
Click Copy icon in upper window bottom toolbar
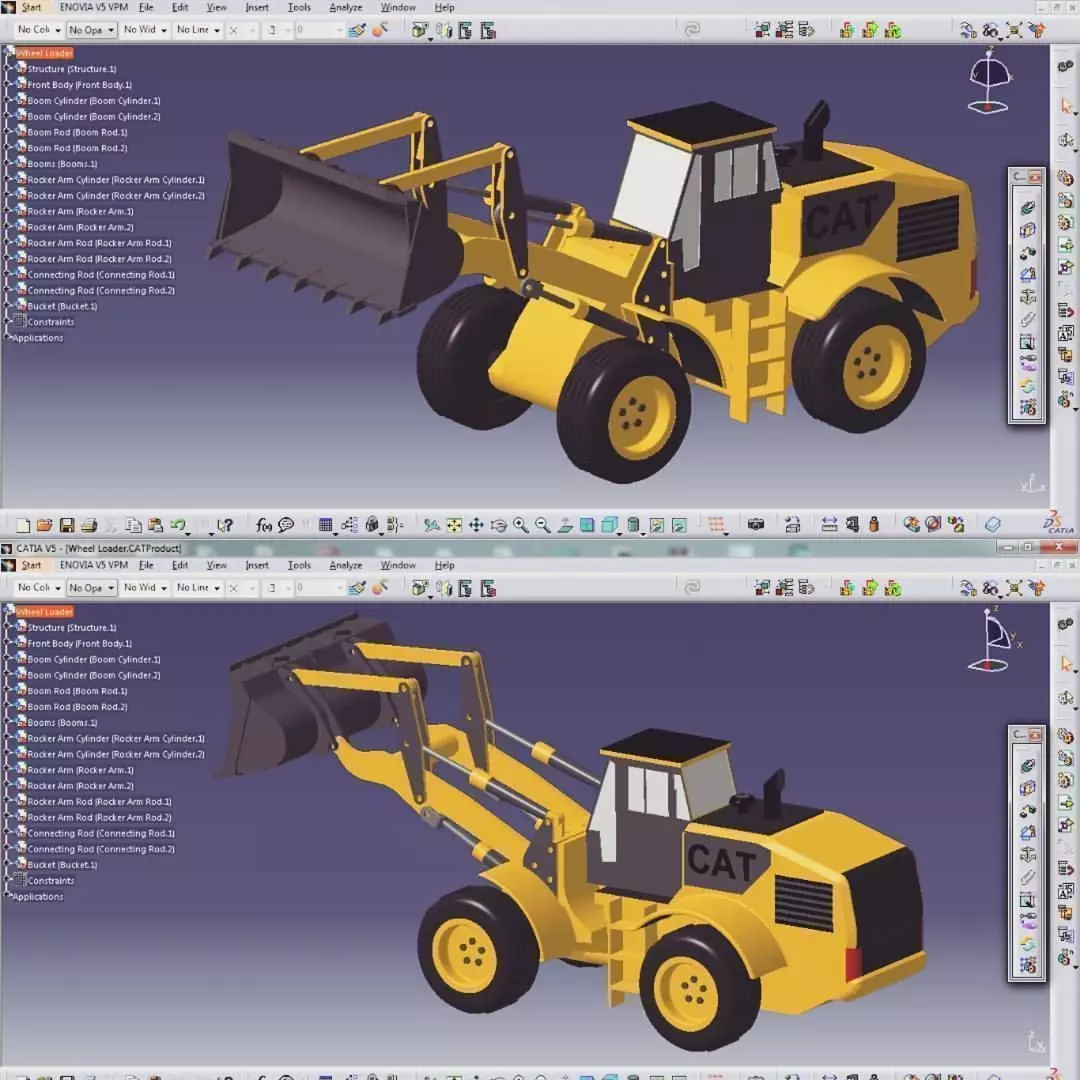(x=134, y=526)
